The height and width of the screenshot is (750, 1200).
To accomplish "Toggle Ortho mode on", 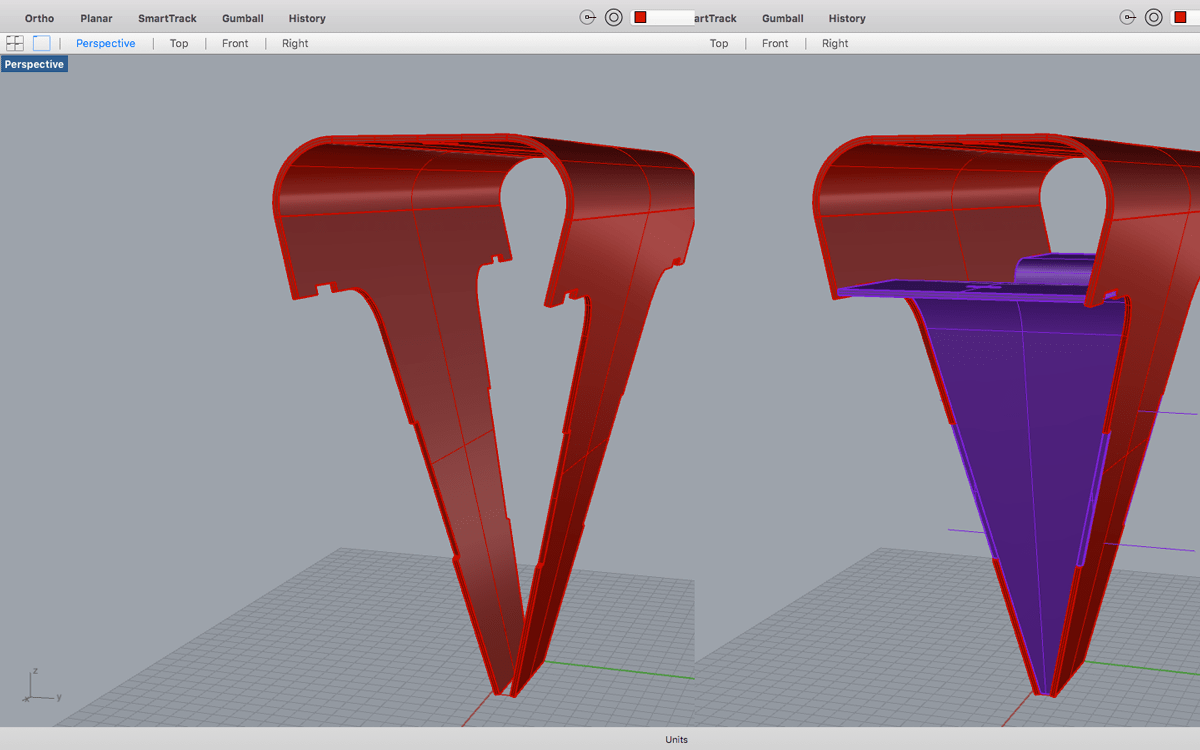I will pos(39,18).
